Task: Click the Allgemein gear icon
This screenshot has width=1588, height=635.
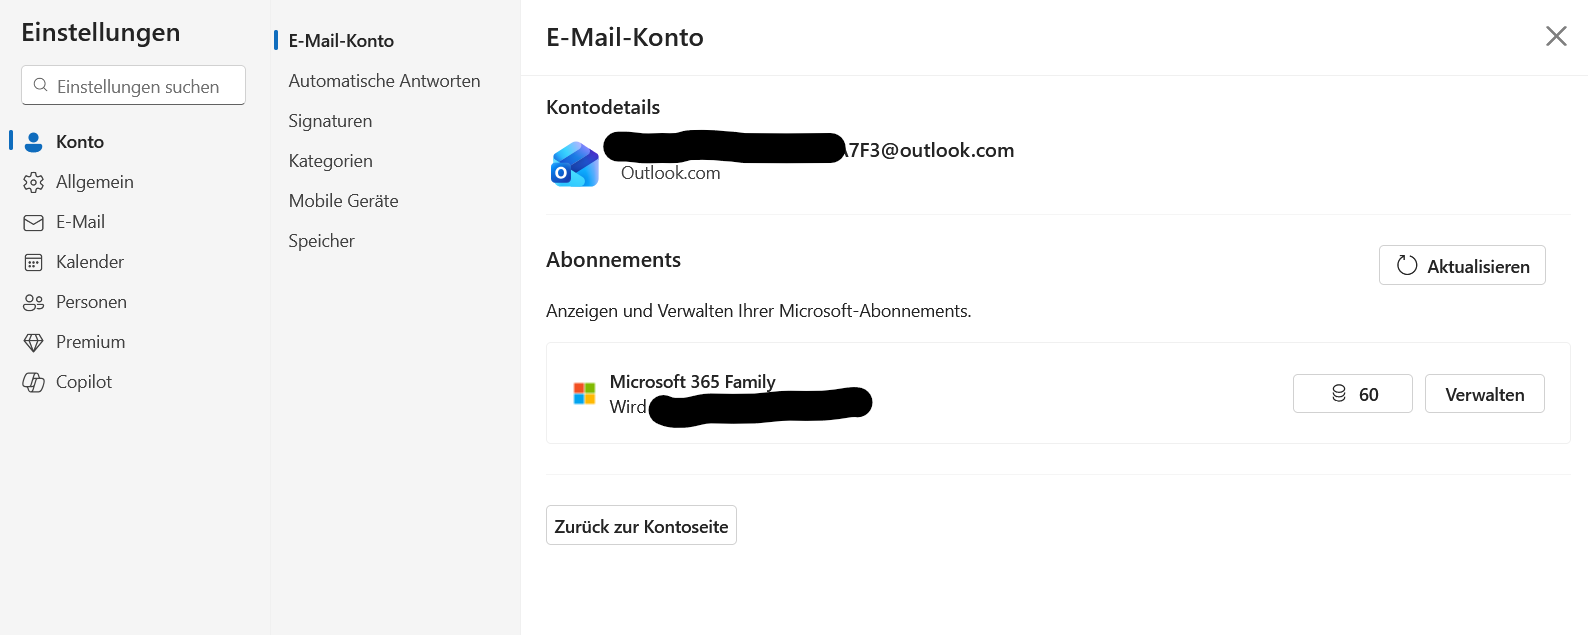Action: tap(34, 182)
